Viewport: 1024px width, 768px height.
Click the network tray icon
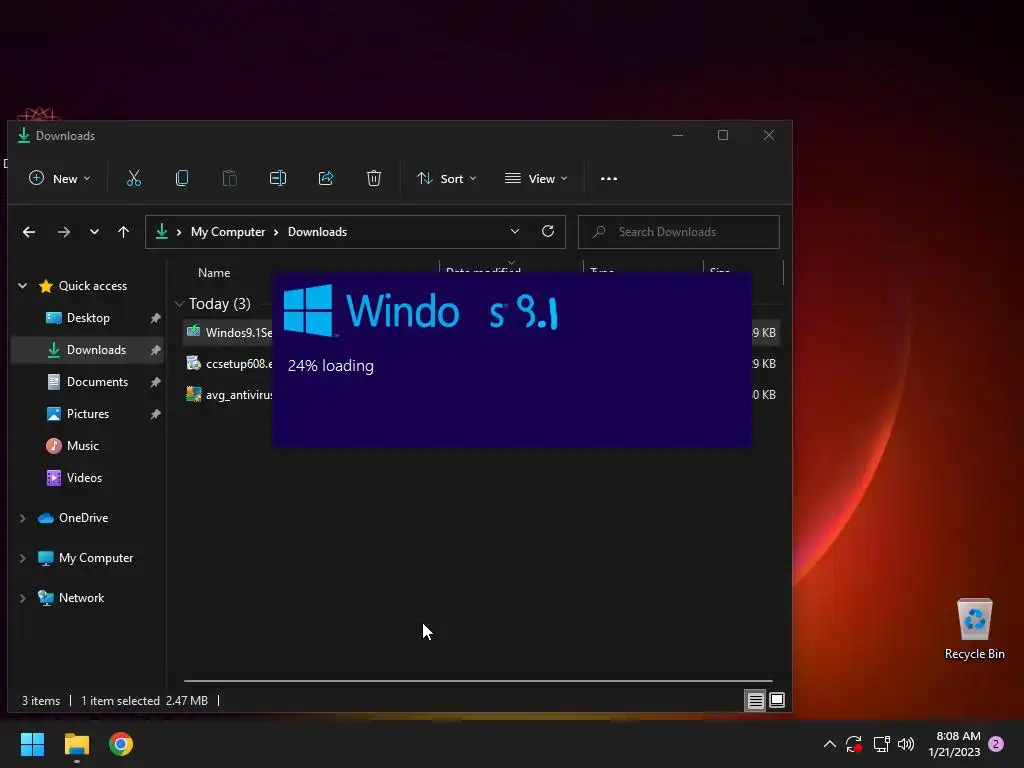pyautogui.click(x=882, y=744)
